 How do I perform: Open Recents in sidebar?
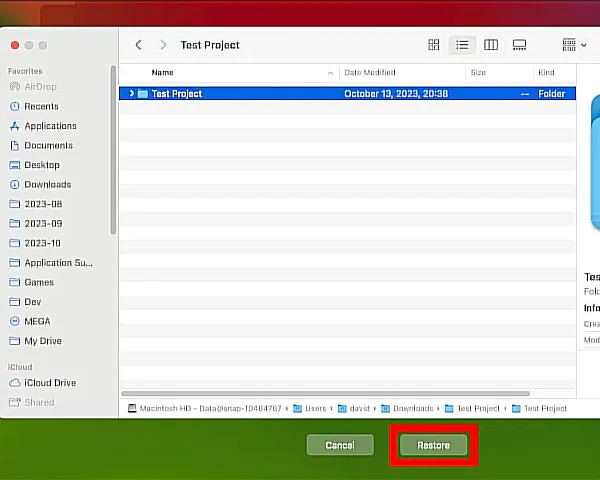pos(34,106)
